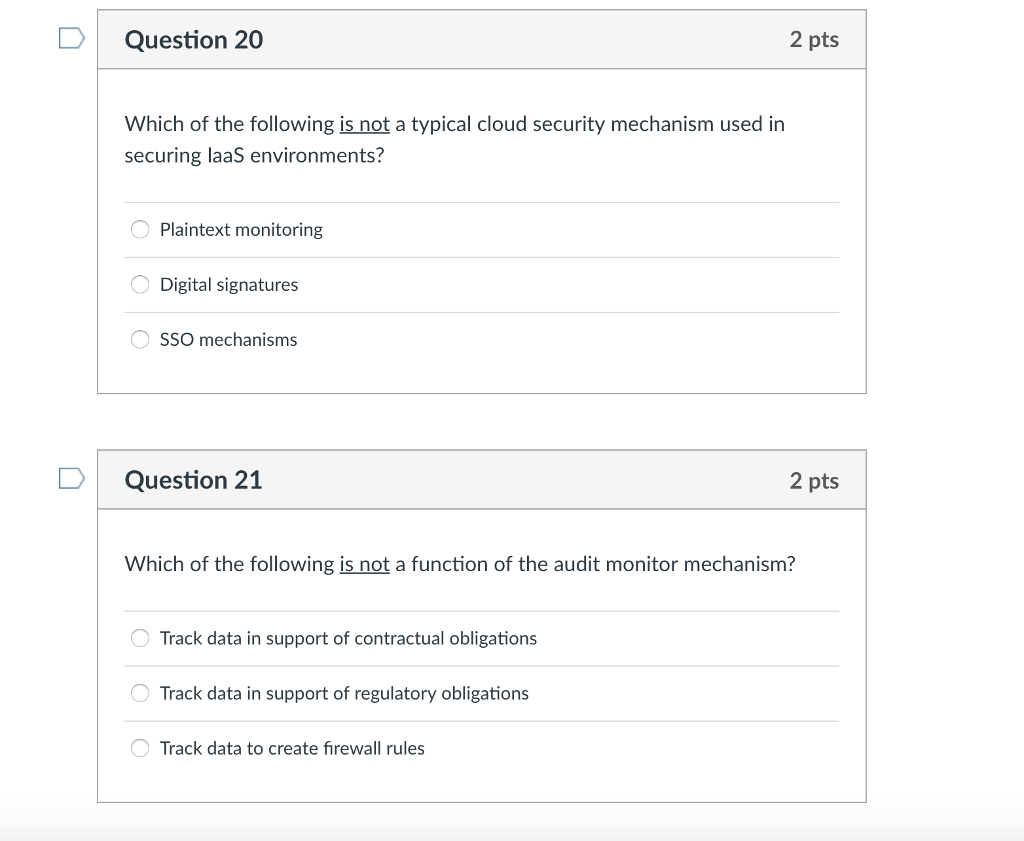Choose Track data for regulatory obligations
The height and width of the screenshot is (841, 1024).
[141, 693]
